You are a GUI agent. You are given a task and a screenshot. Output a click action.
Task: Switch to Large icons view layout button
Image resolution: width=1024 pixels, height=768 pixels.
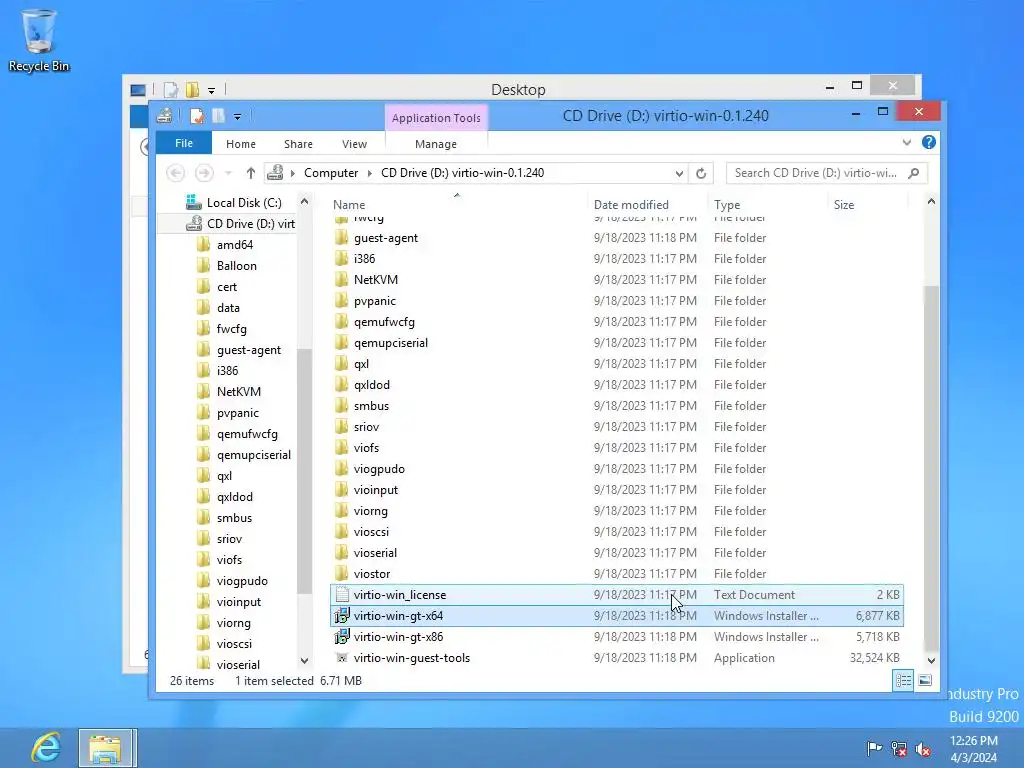925,680
